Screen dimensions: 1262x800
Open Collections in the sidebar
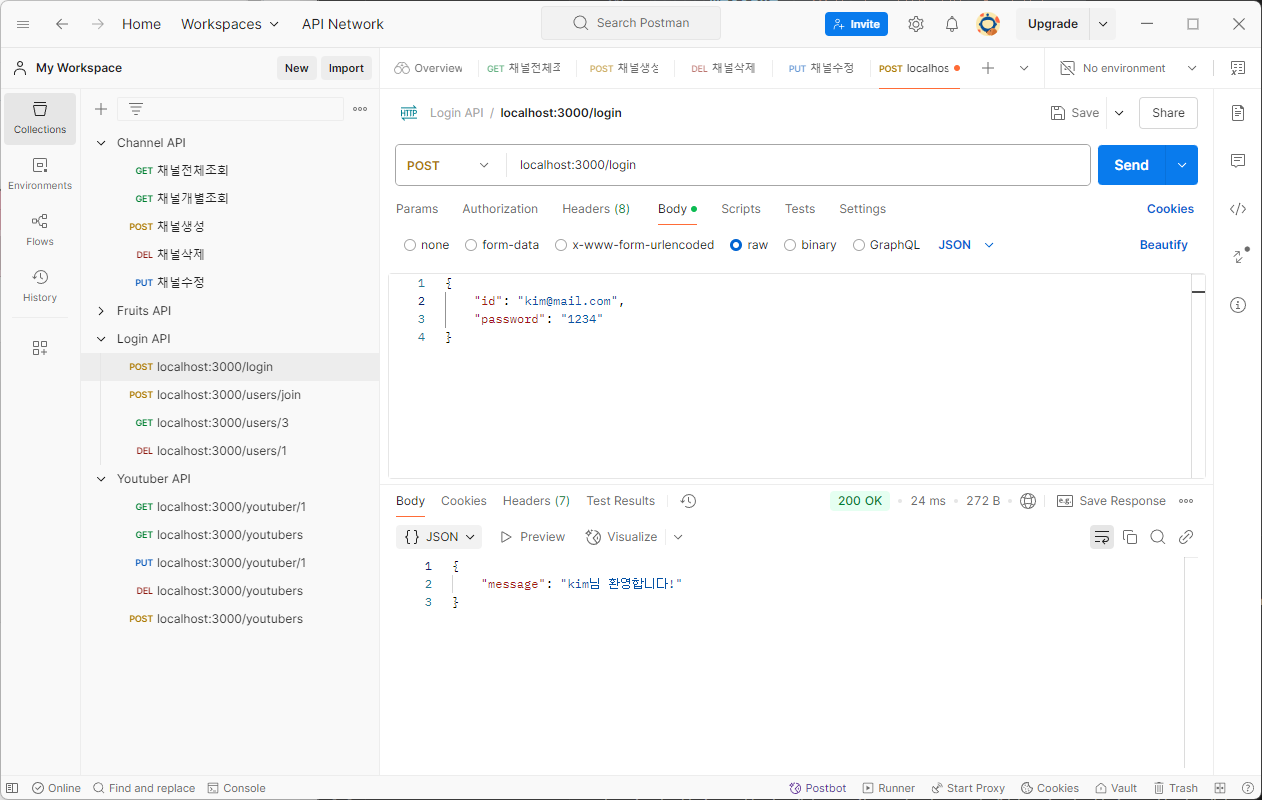[40, 118]
